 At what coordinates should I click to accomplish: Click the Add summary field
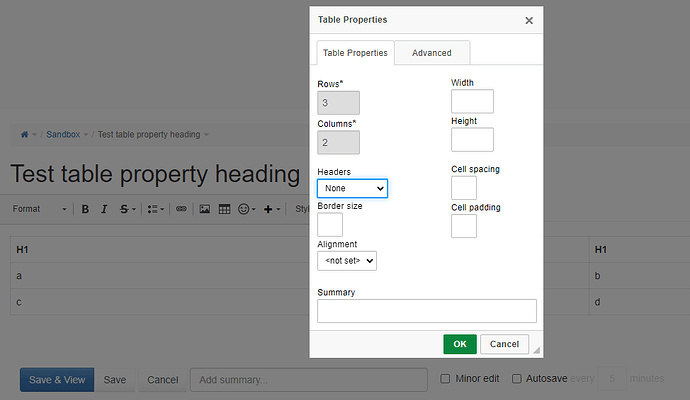click(309, 380)
